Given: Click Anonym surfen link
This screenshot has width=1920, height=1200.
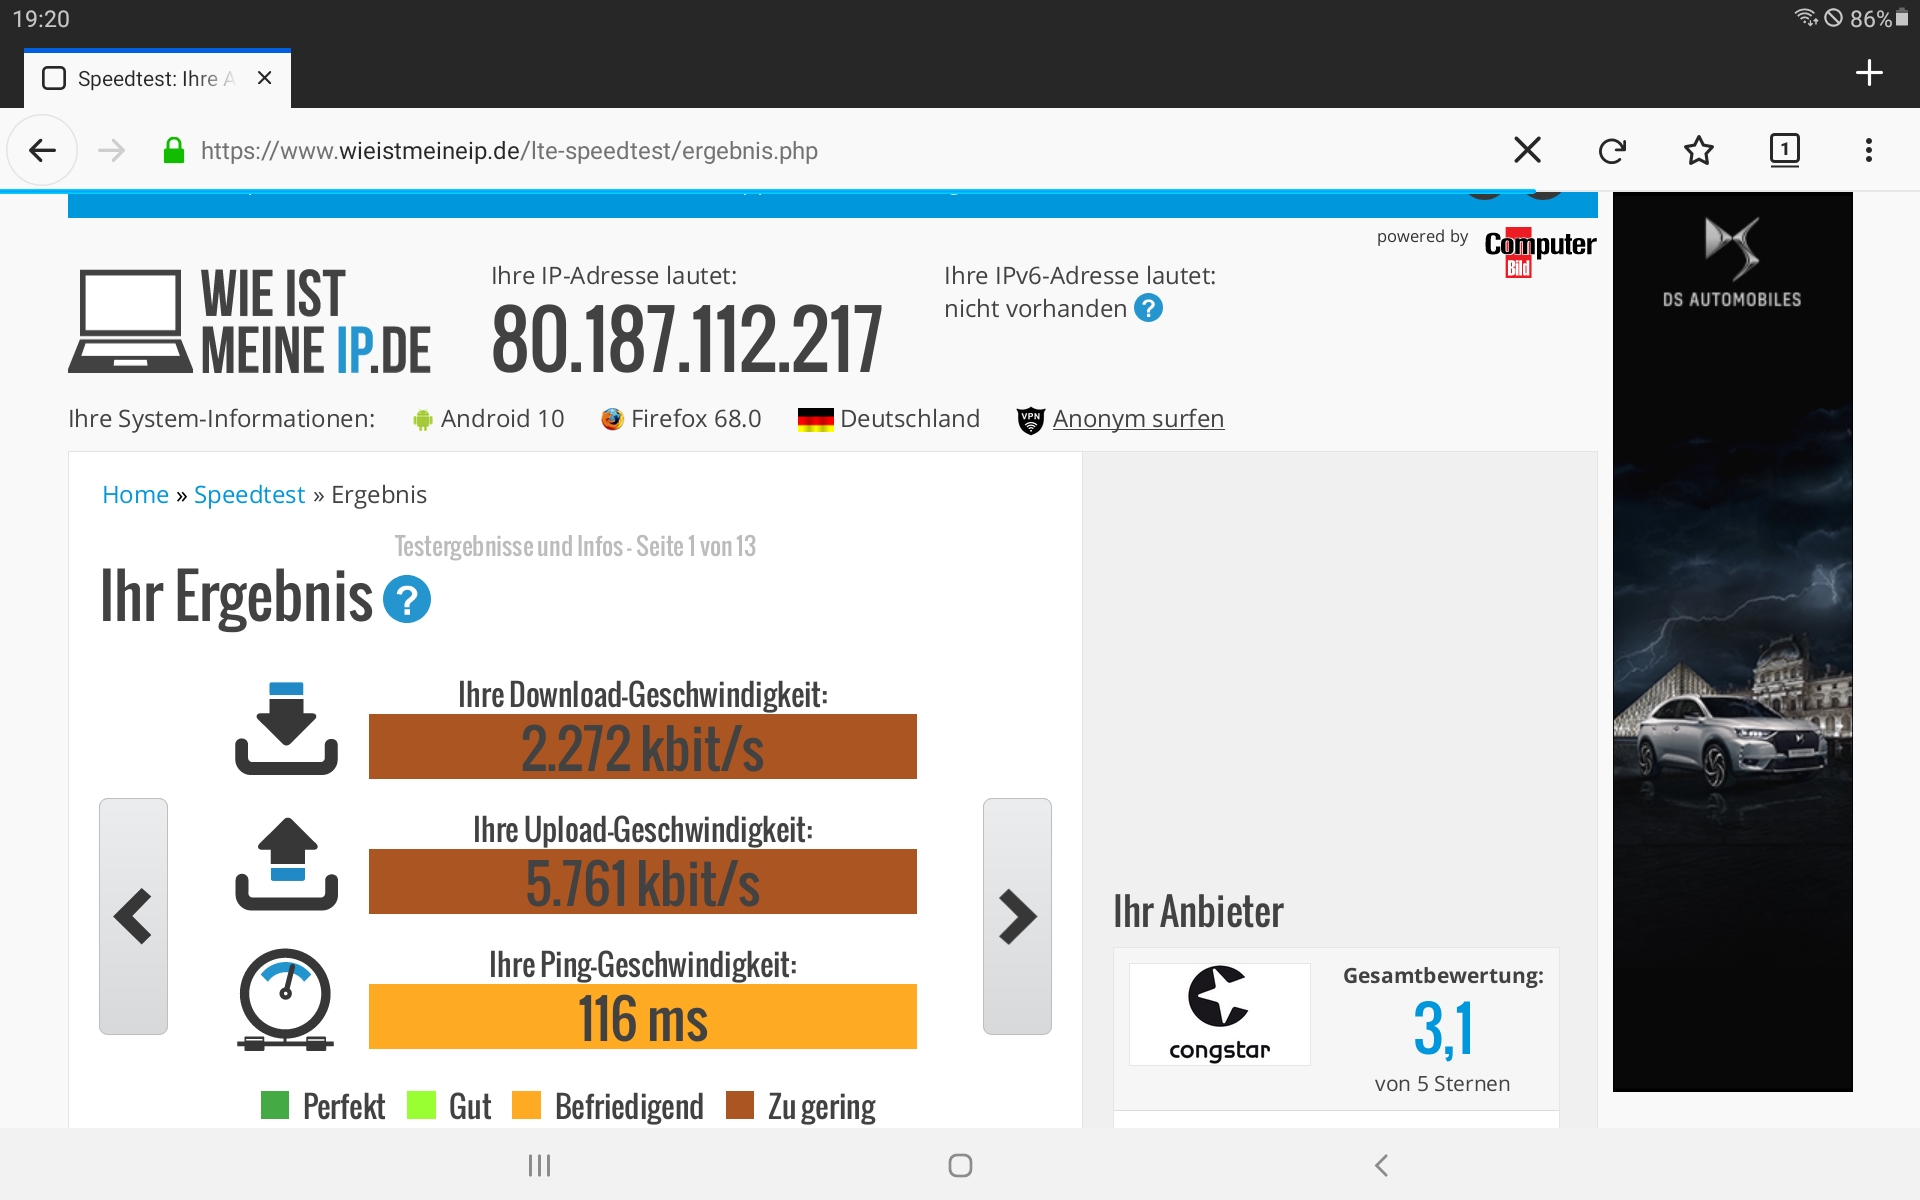Looking at the screenshot, I should pyautogui.click(x=1137, y=419).
